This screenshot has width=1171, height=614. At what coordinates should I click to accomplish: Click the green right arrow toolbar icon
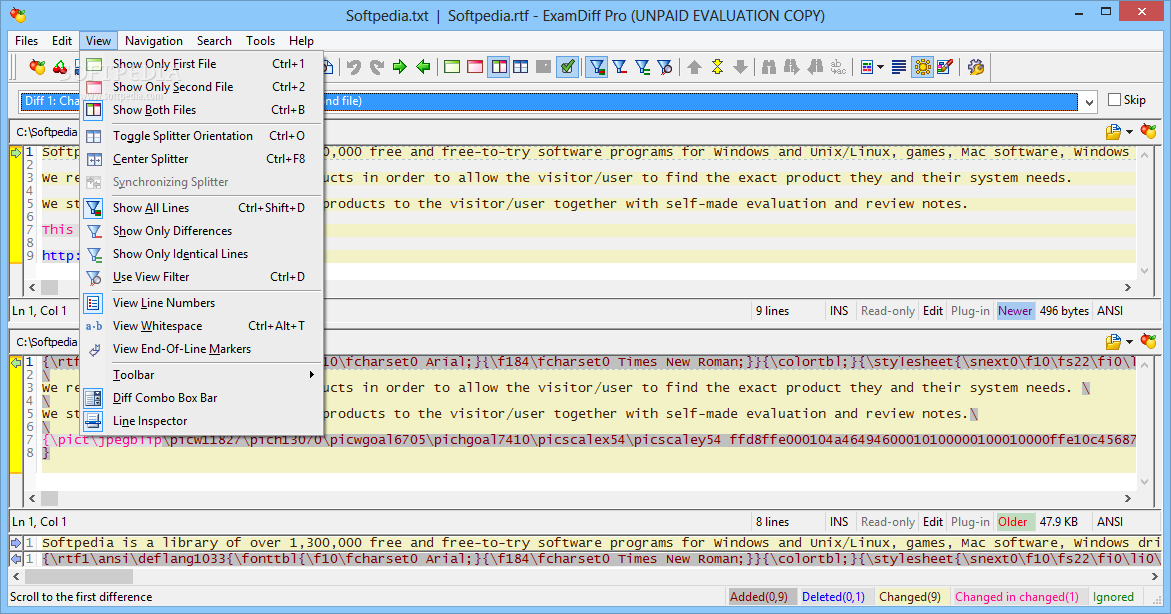point(400,67)
